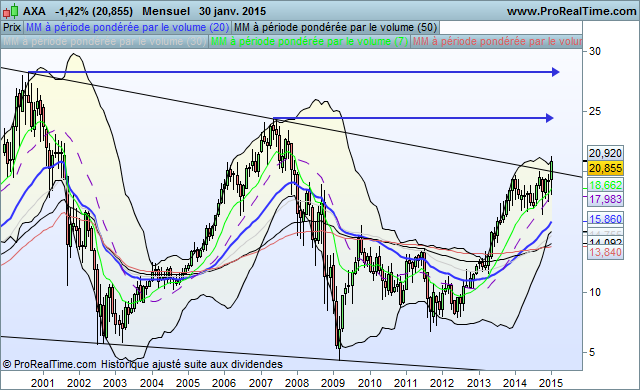Click the 2007 year on the time axis

[x=260, y=383]
